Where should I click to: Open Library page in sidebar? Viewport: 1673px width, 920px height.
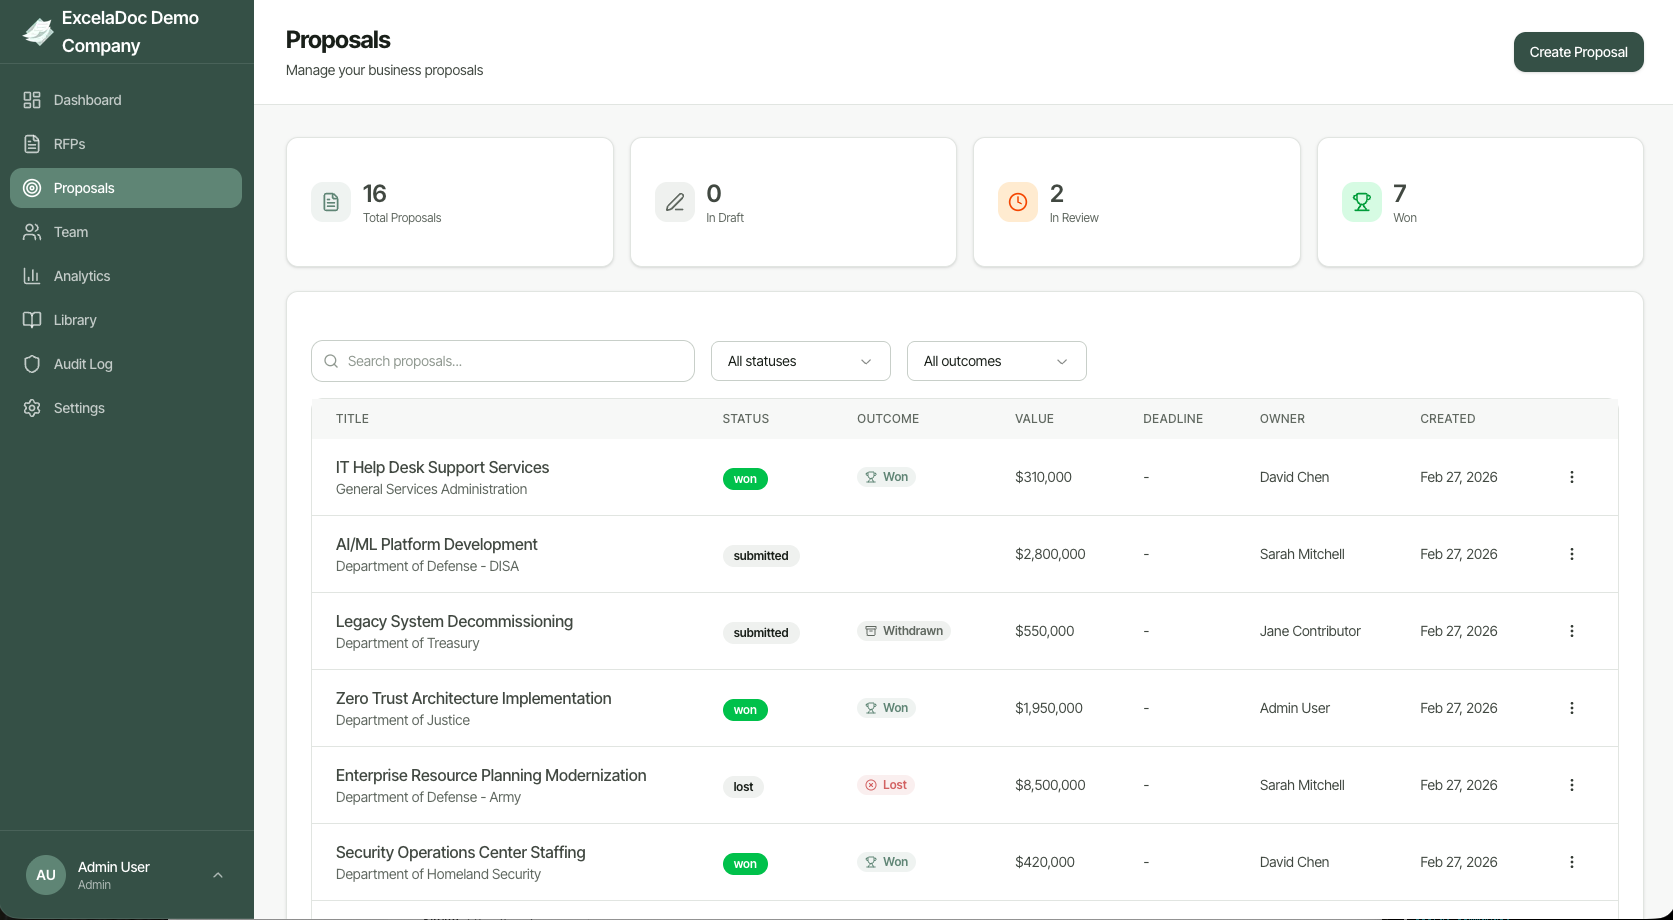(126, 320)
